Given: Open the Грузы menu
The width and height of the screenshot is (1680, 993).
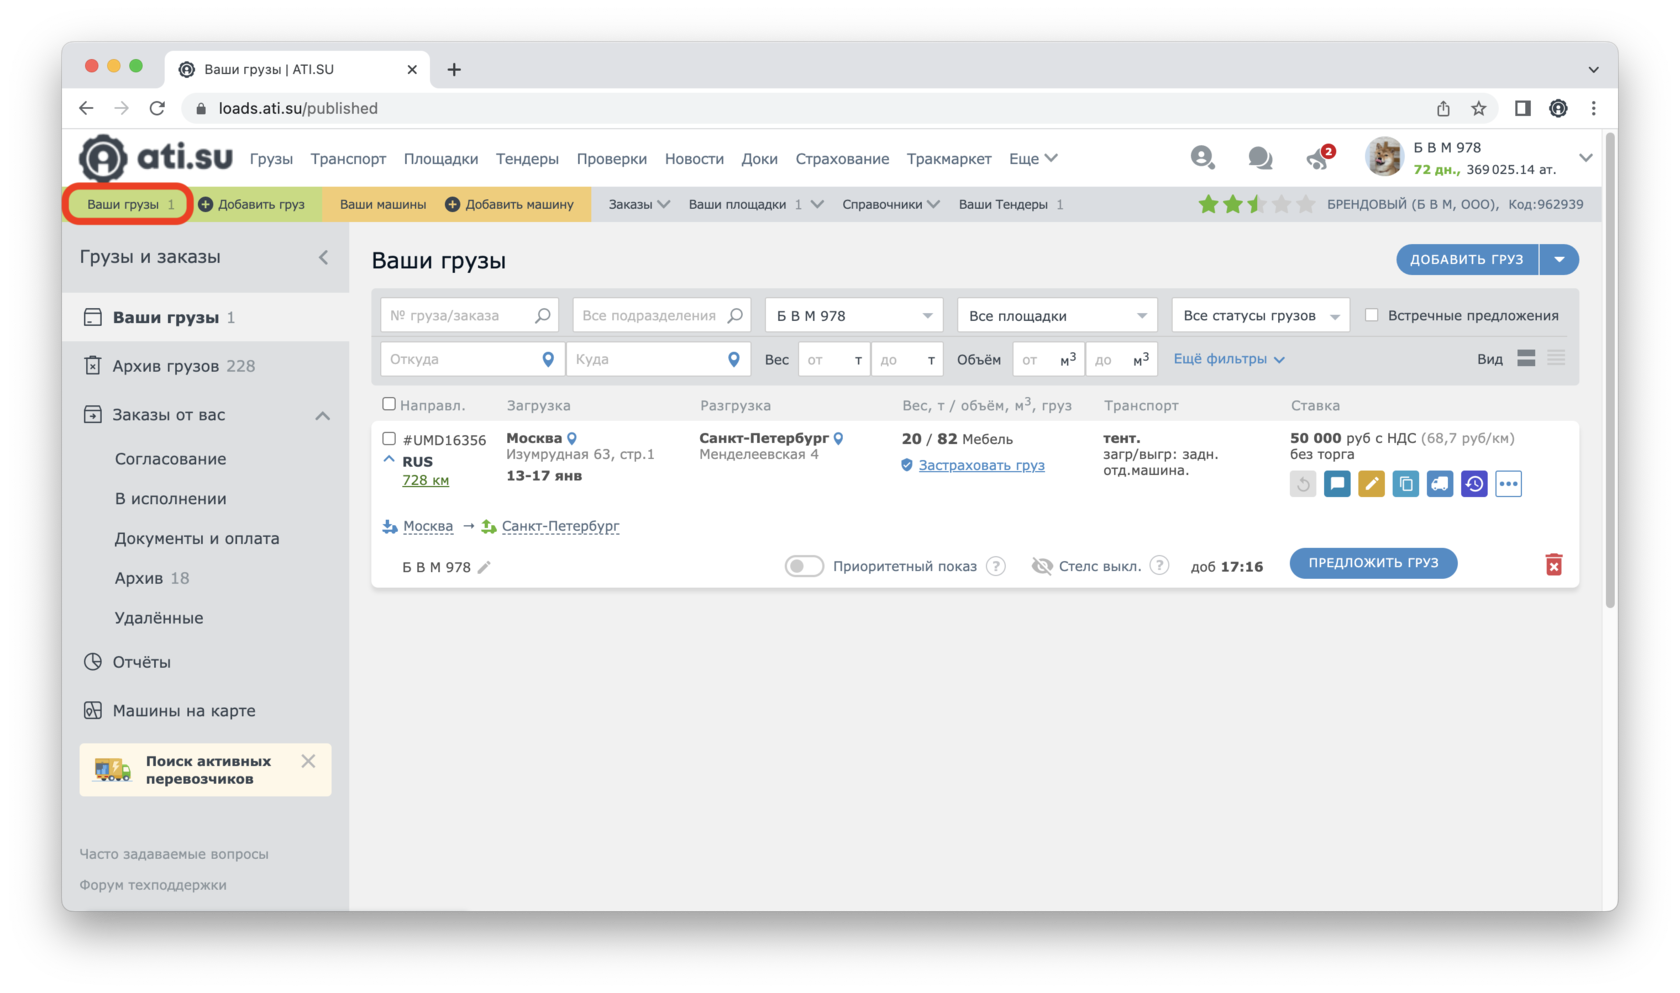Looking at the screenshot, I should tap(271, 158).
